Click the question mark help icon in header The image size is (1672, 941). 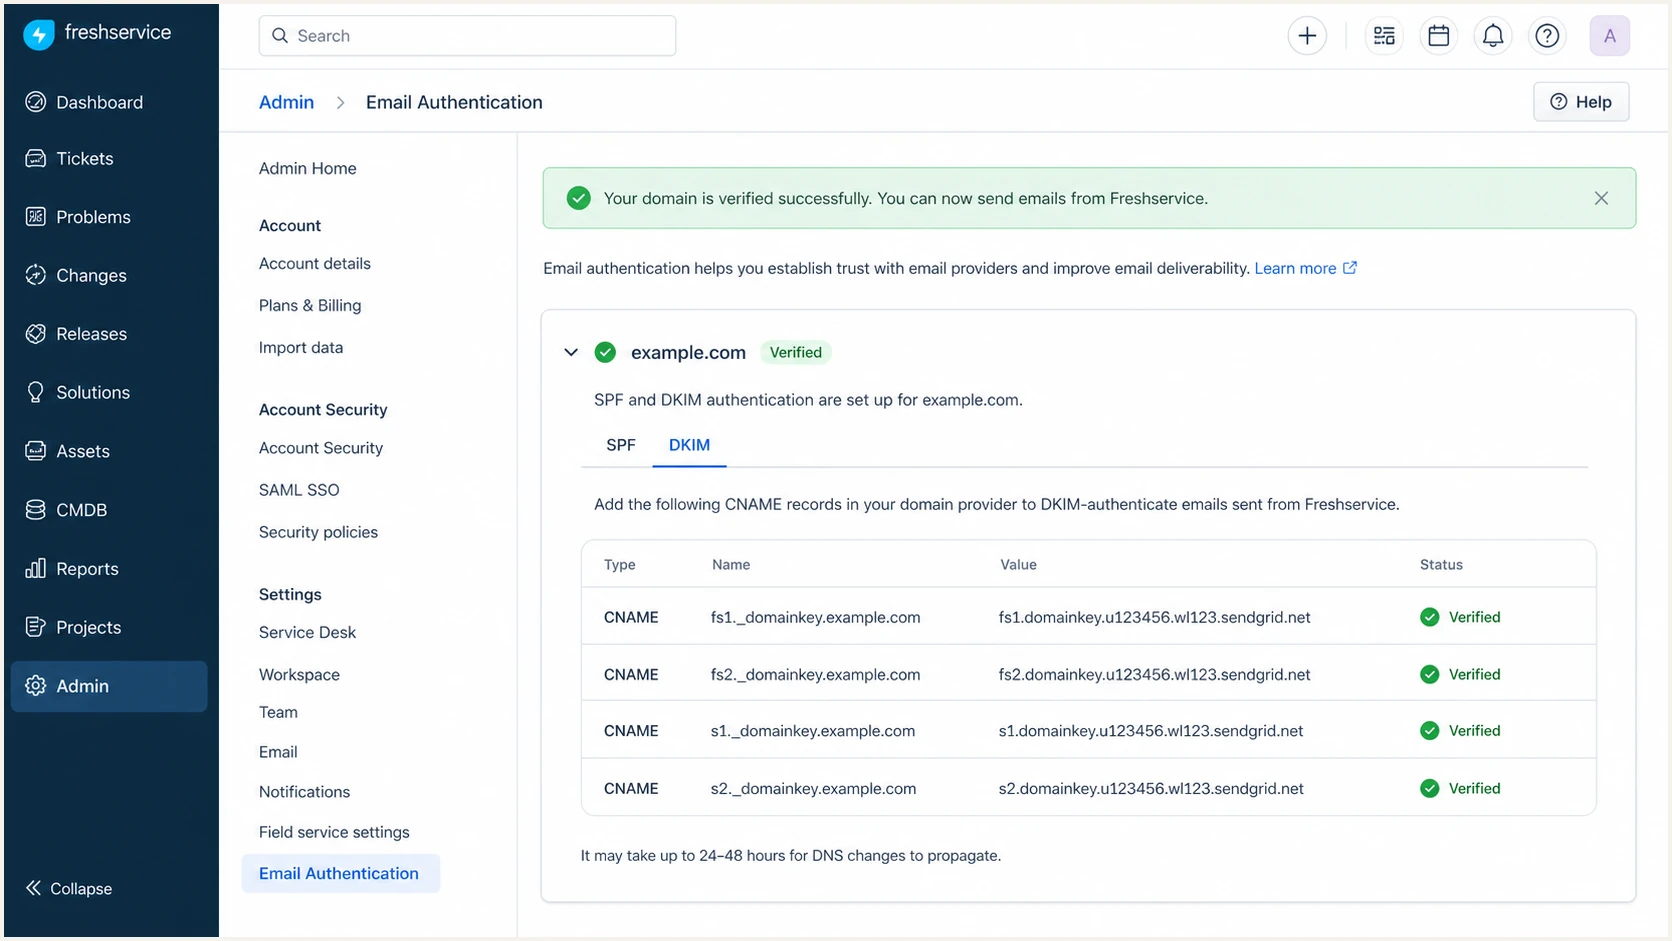click(x=1547, y=36)
